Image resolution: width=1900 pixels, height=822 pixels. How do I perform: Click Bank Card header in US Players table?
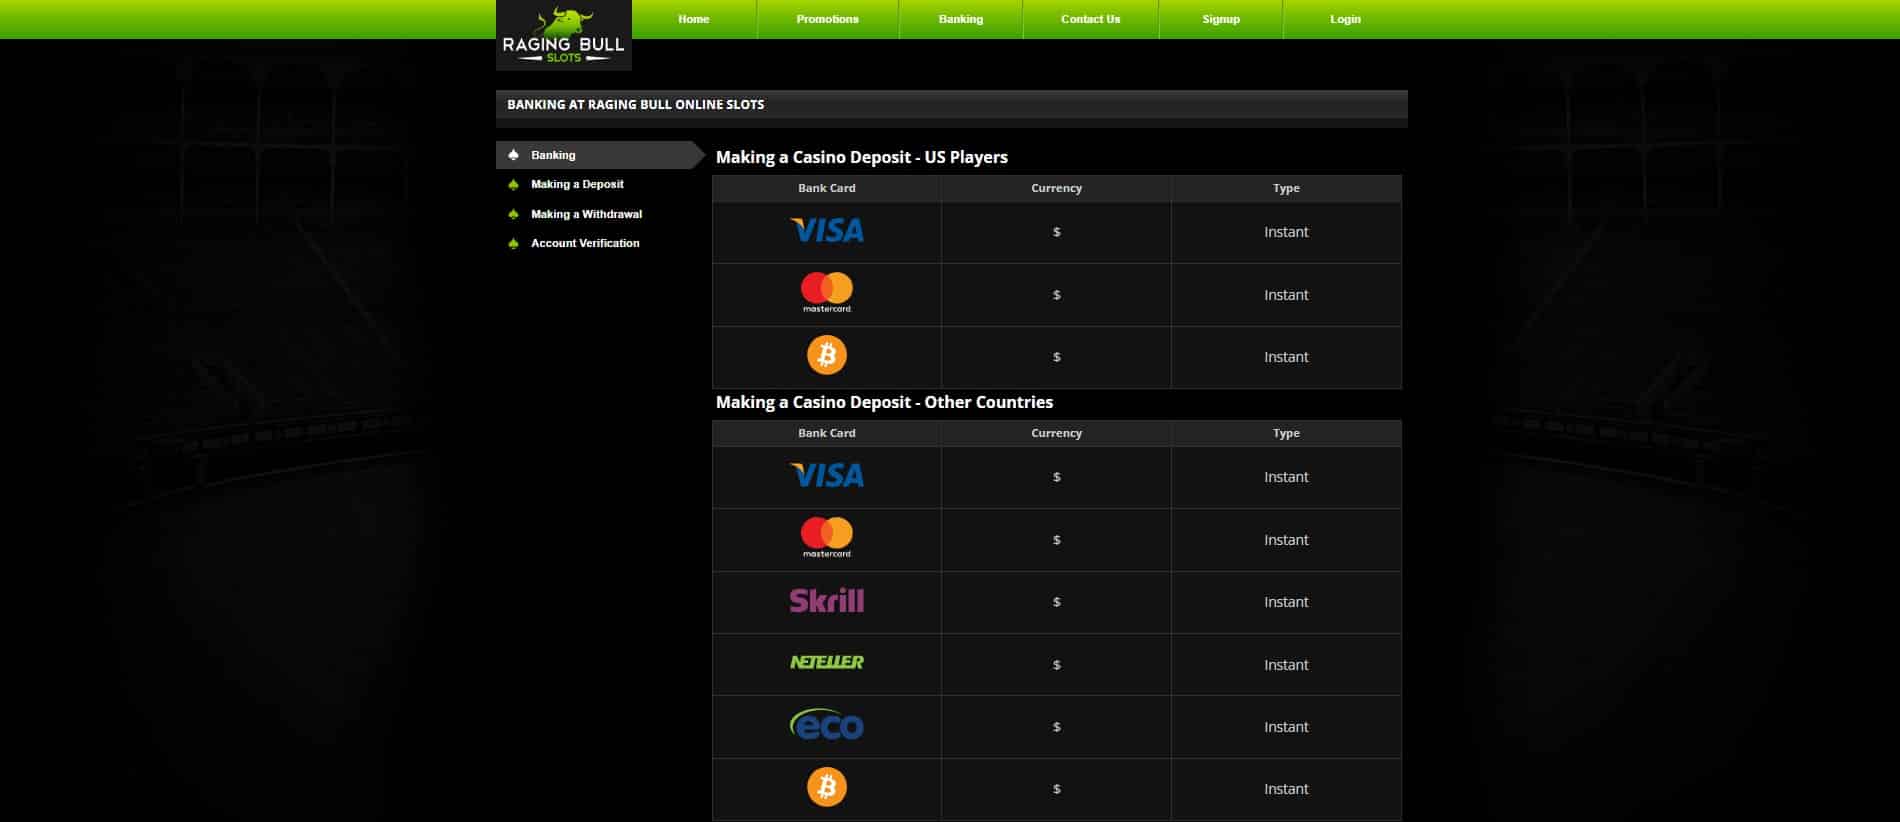point(827,188)
